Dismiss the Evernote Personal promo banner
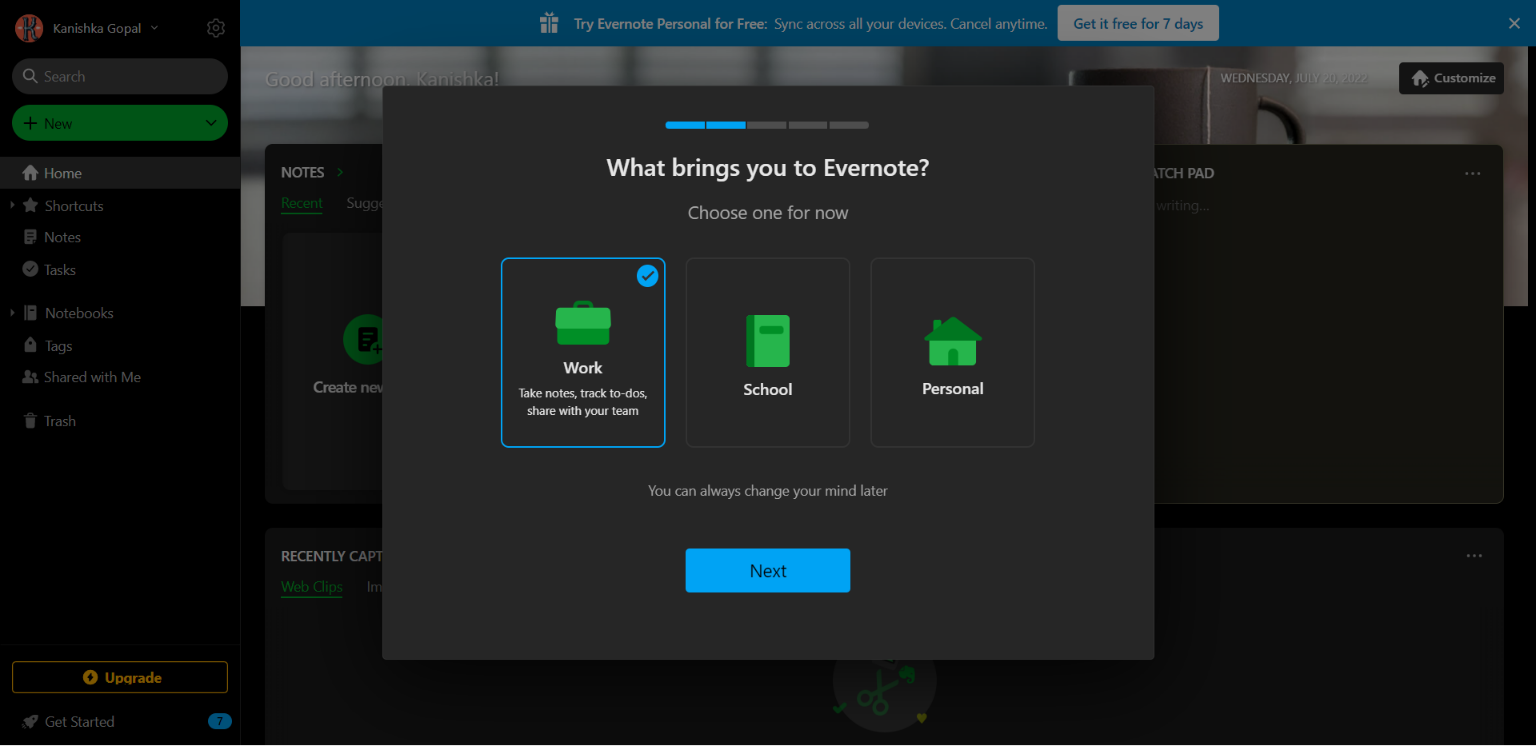1536x746 pixels. 1514,23
